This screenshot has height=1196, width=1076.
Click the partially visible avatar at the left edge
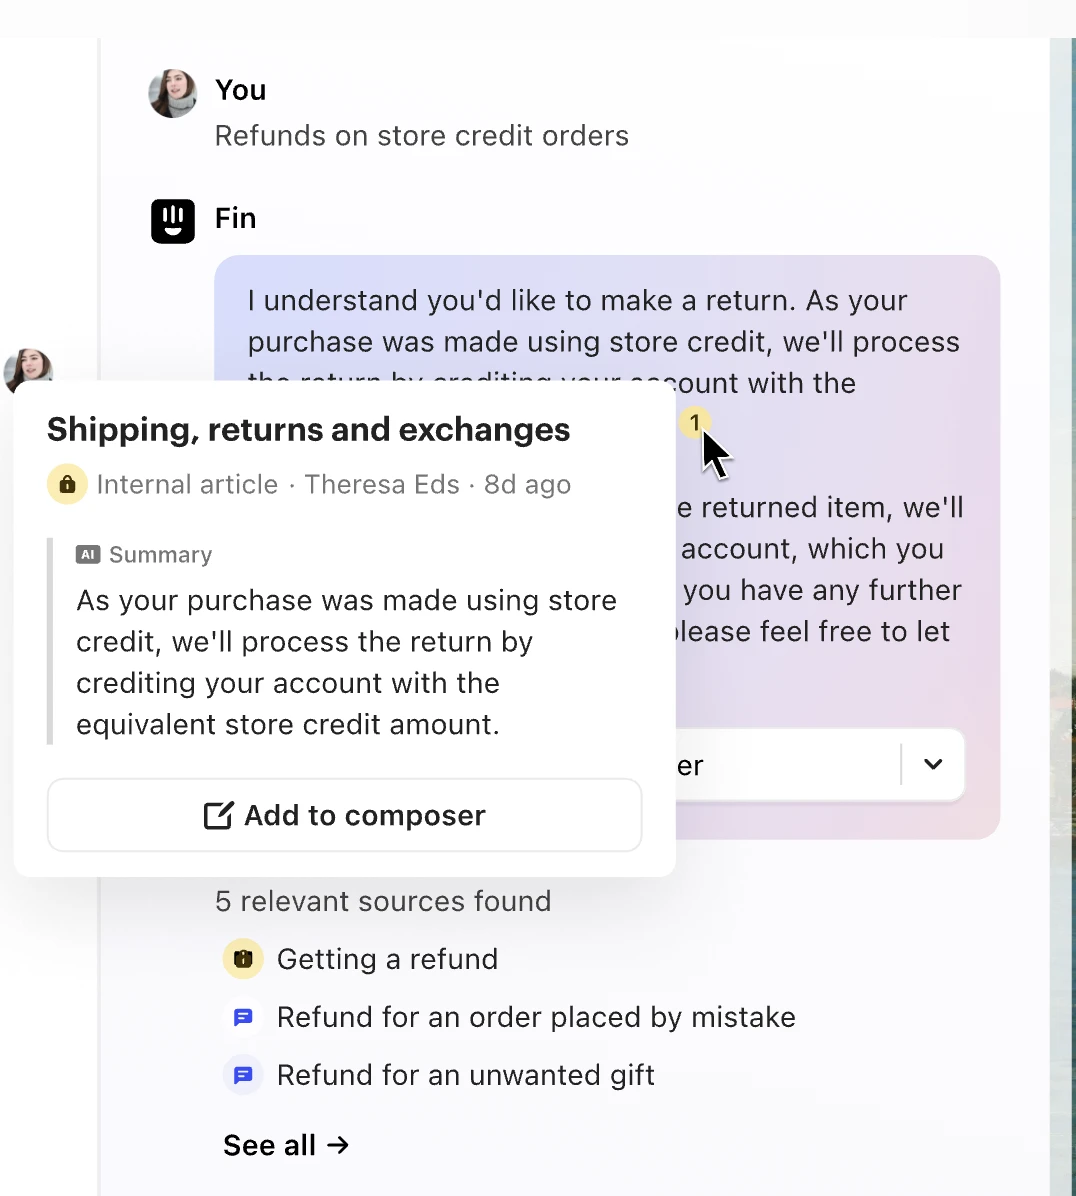(x=28, y=370)
